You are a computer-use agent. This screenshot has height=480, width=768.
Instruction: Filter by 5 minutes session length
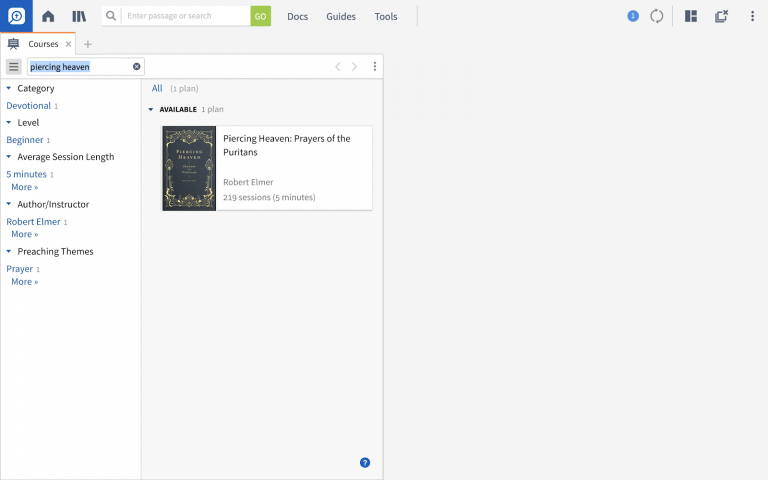pyautogui.click(x=26, y=174)
